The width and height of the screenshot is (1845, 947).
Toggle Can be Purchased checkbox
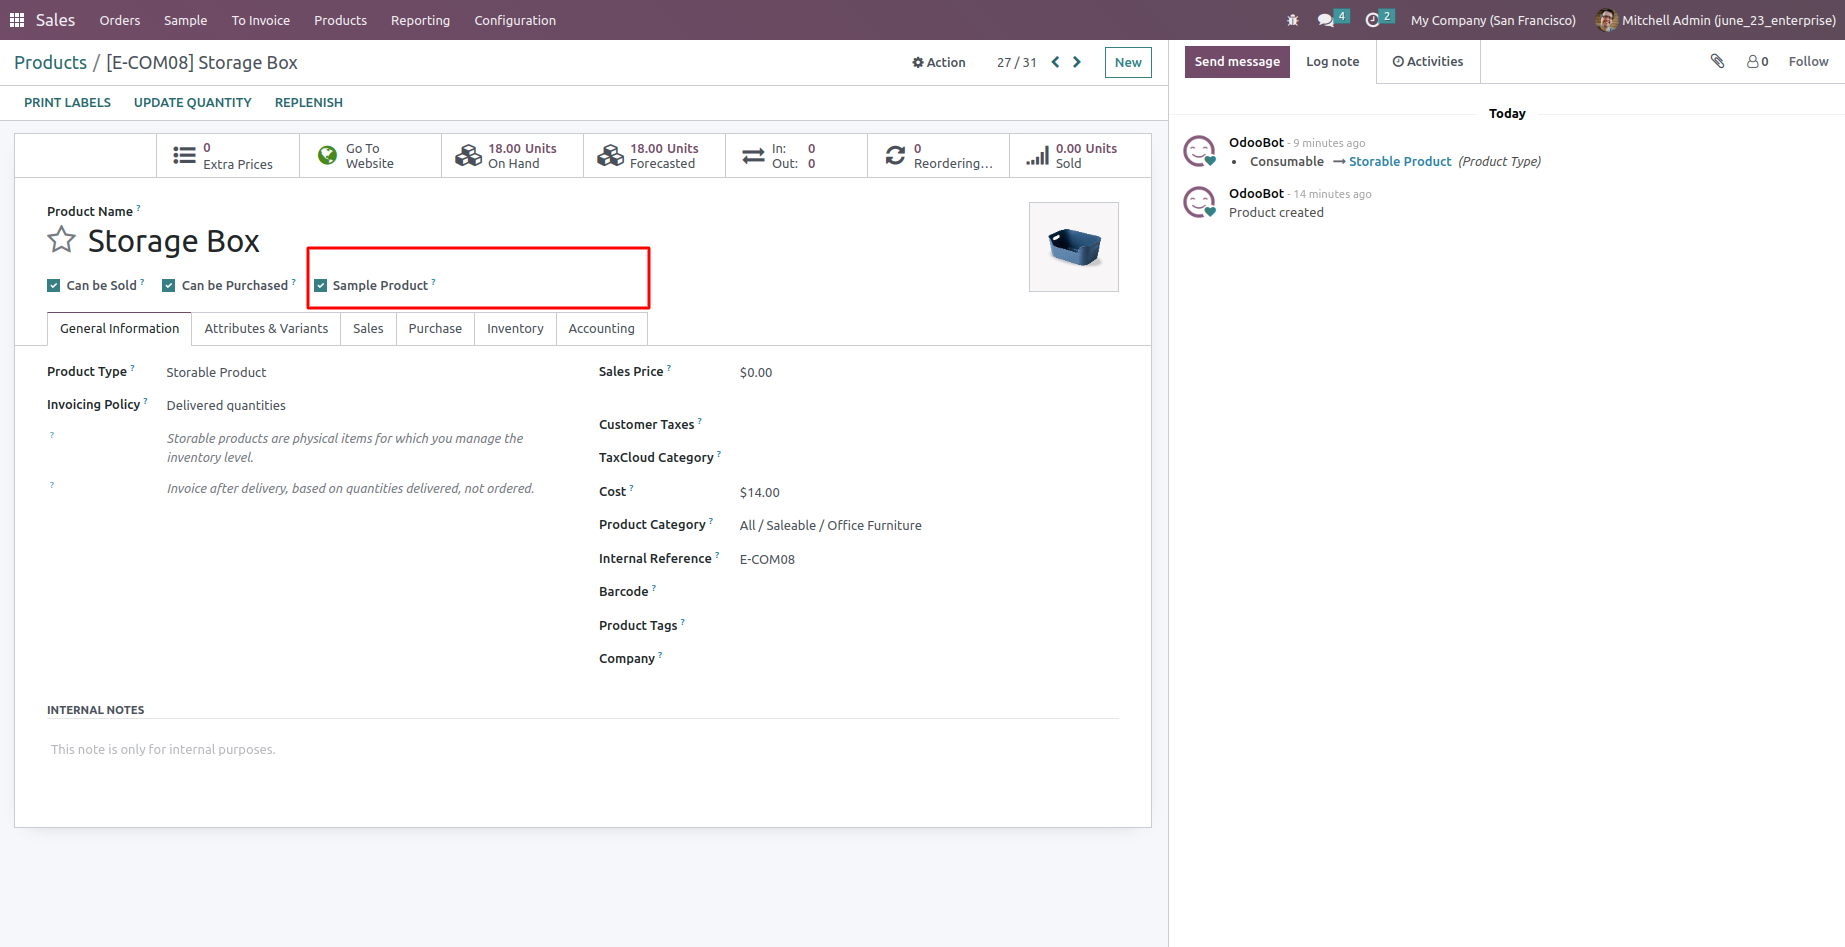click(x=169, y=286)
